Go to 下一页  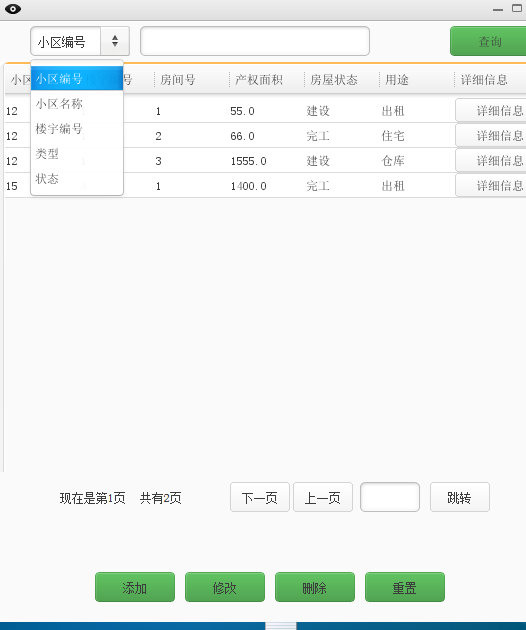point(260,497)
